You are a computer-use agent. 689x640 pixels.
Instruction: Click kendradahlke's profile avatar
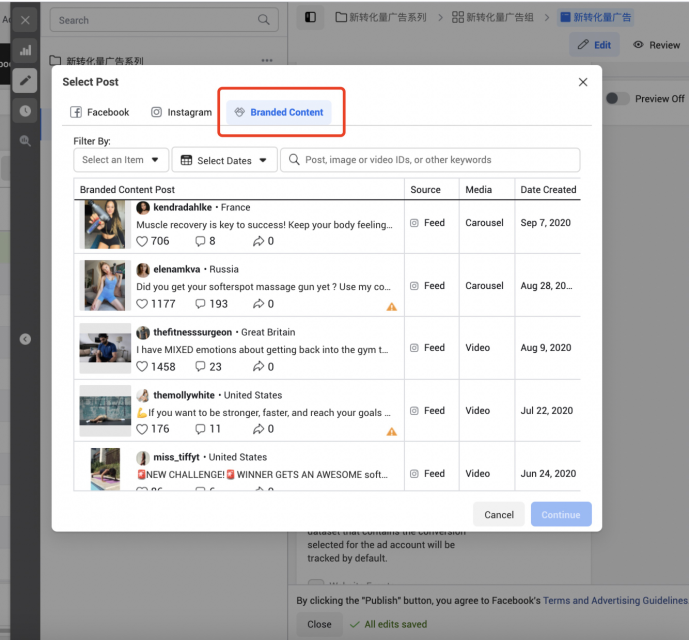pyautogui.click(x=143, y=207)
